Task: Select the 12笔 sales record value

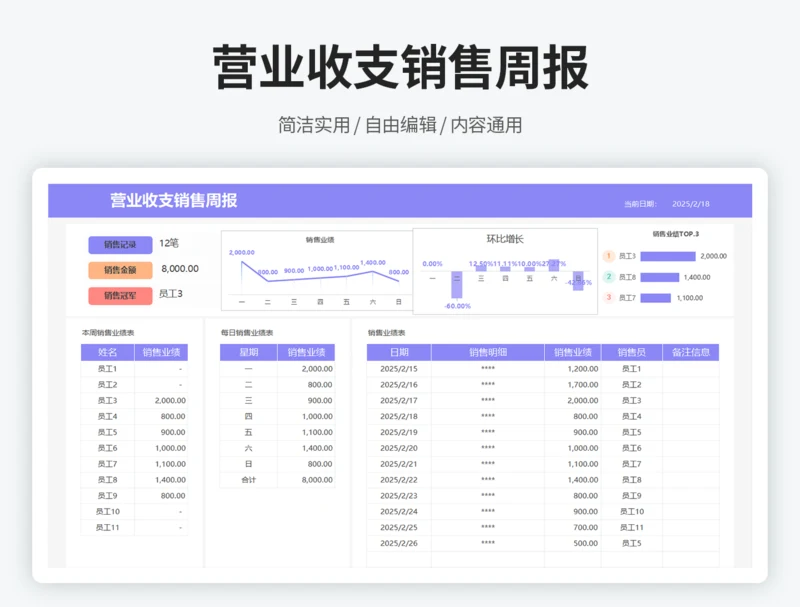Action: click(x=169, y=243)
